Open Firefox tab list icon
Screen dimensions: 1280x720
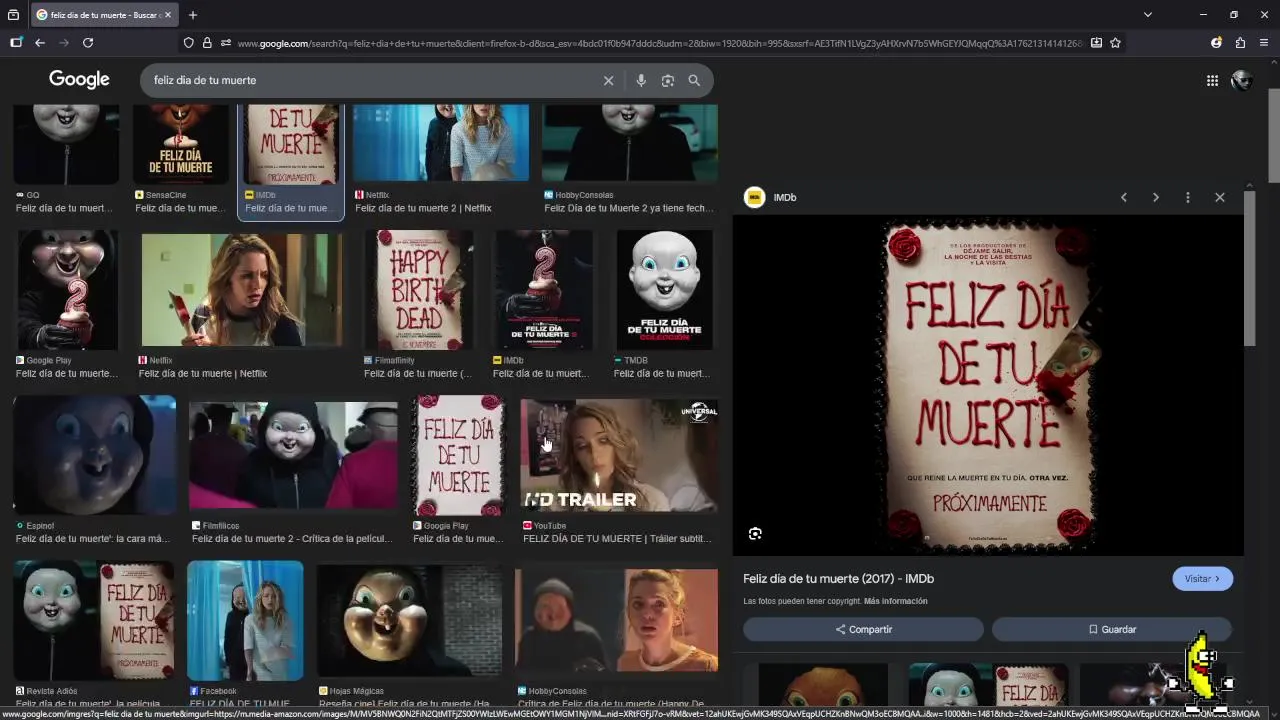click(14, 15)
